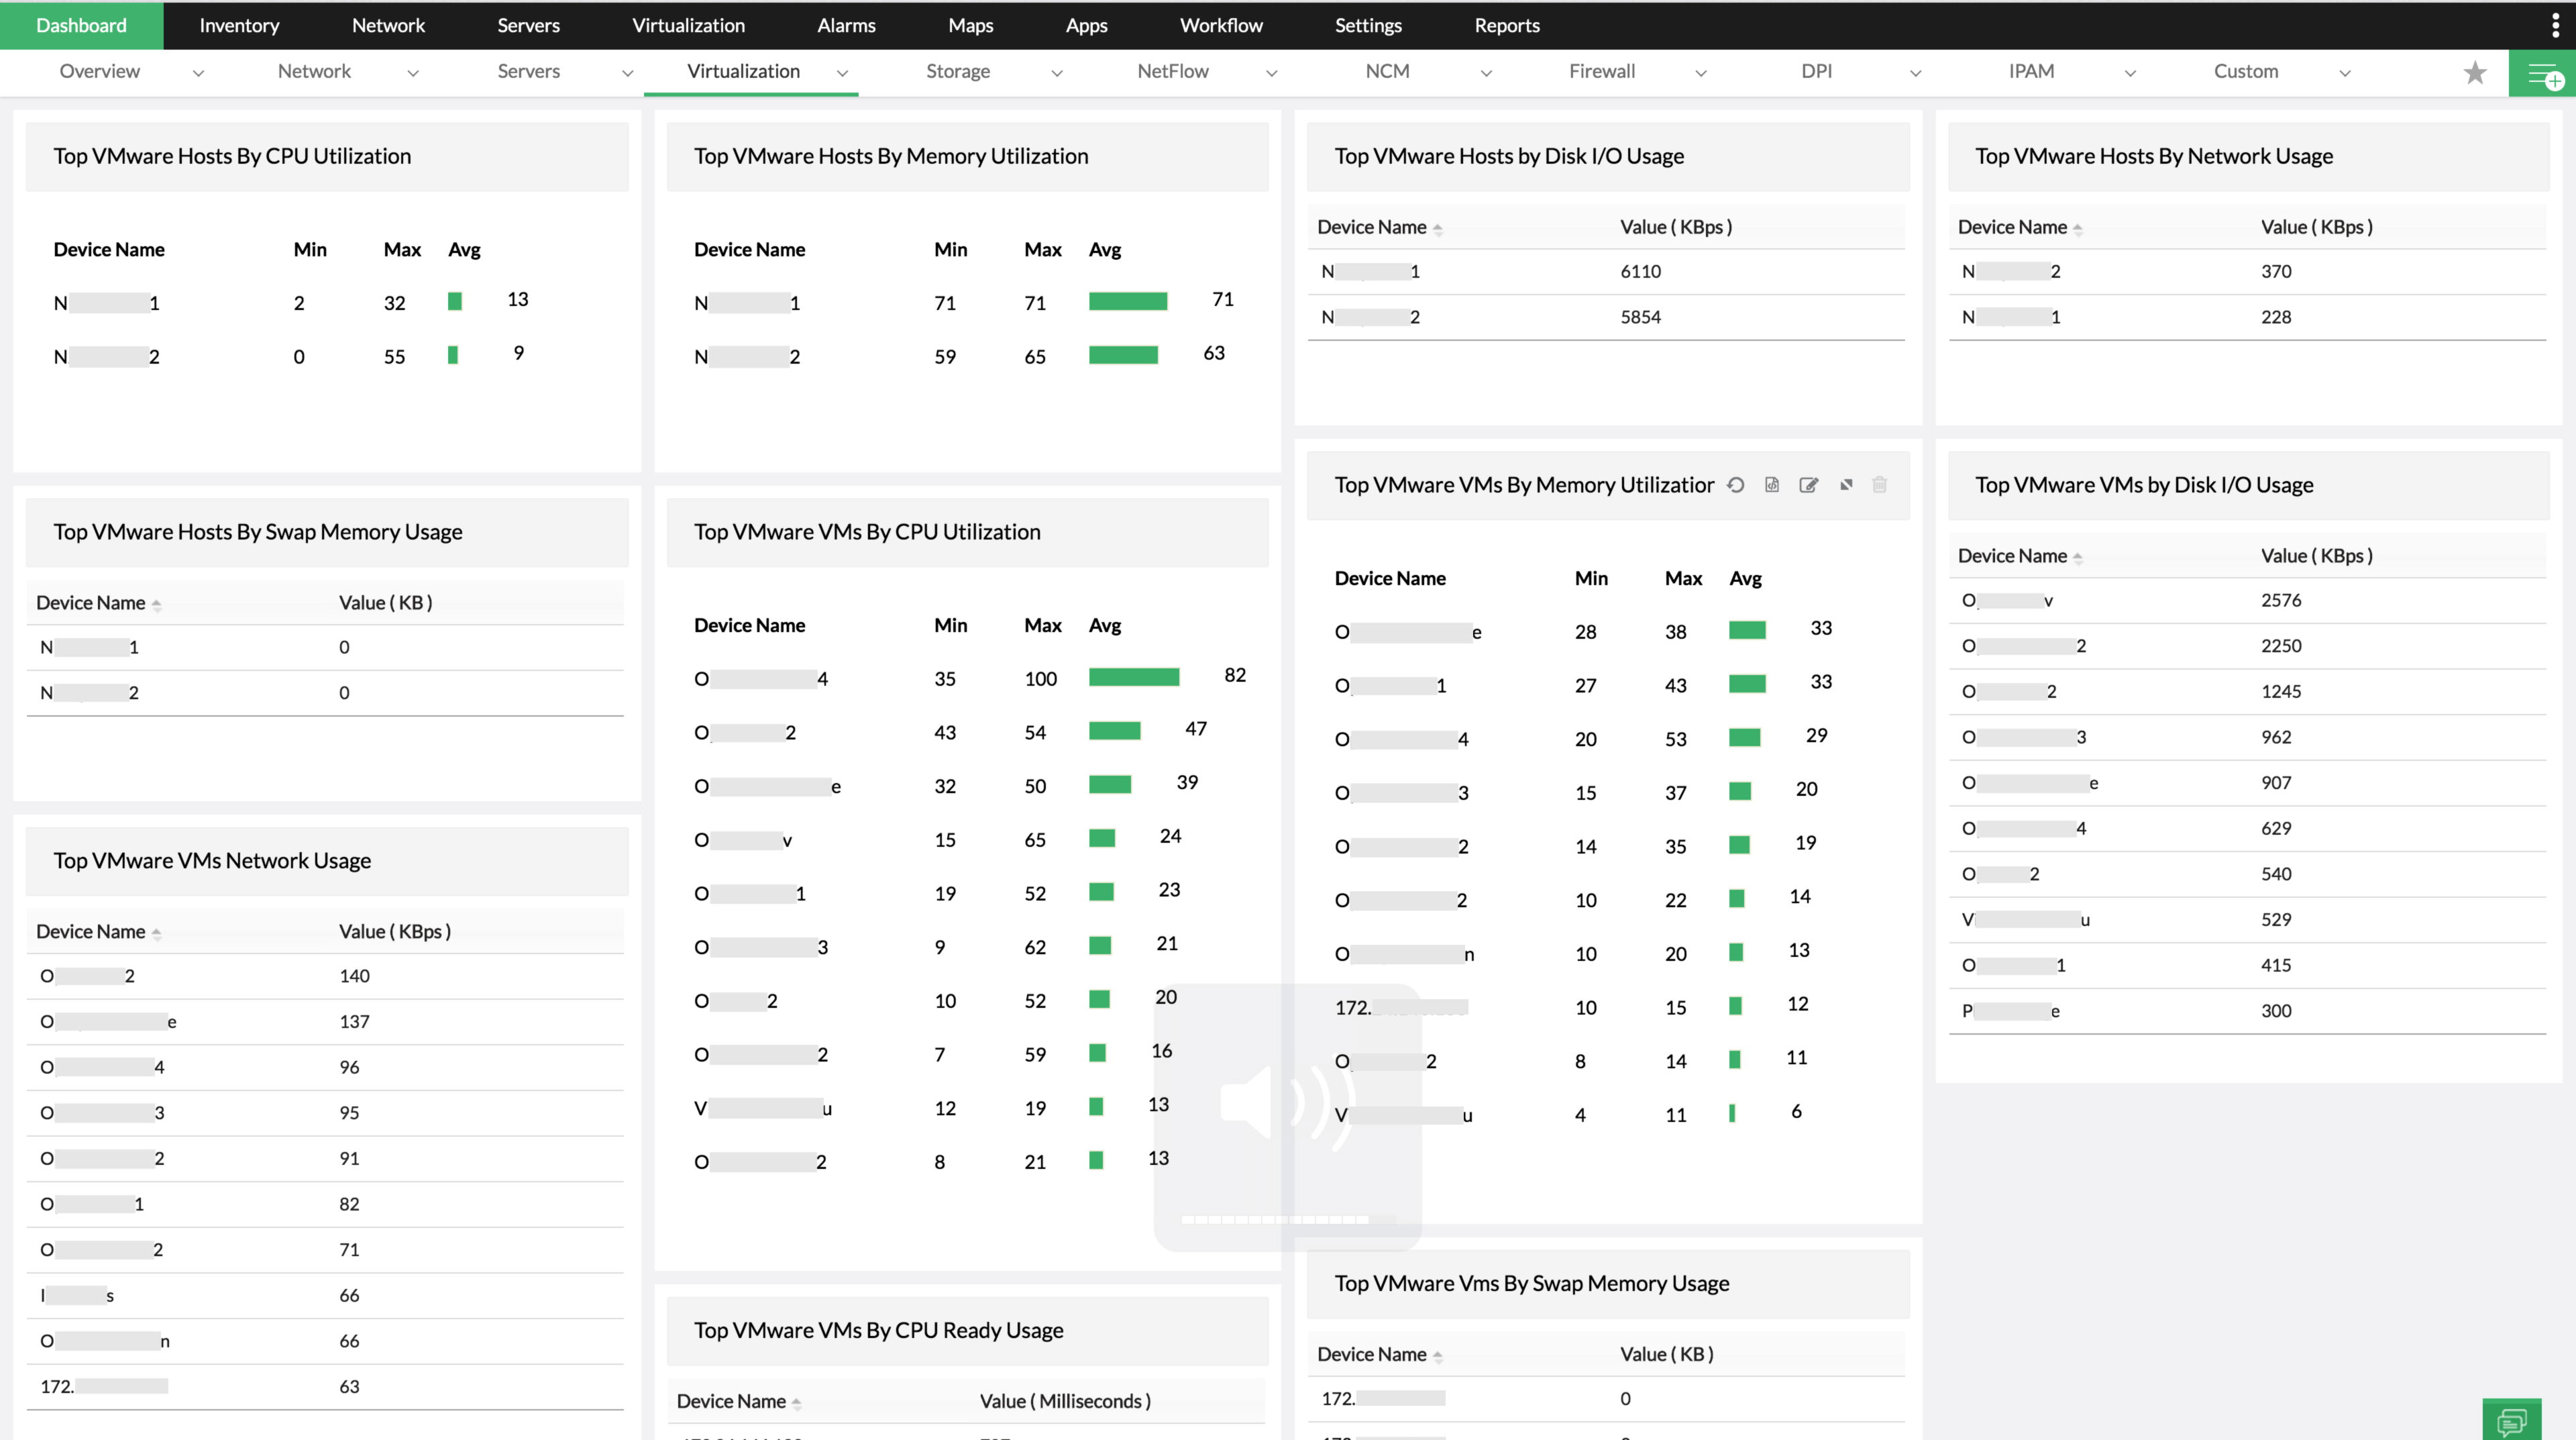
Task: Go to the Storage dashboard tab
Action: pyautogui.click(x=957, y=71)
